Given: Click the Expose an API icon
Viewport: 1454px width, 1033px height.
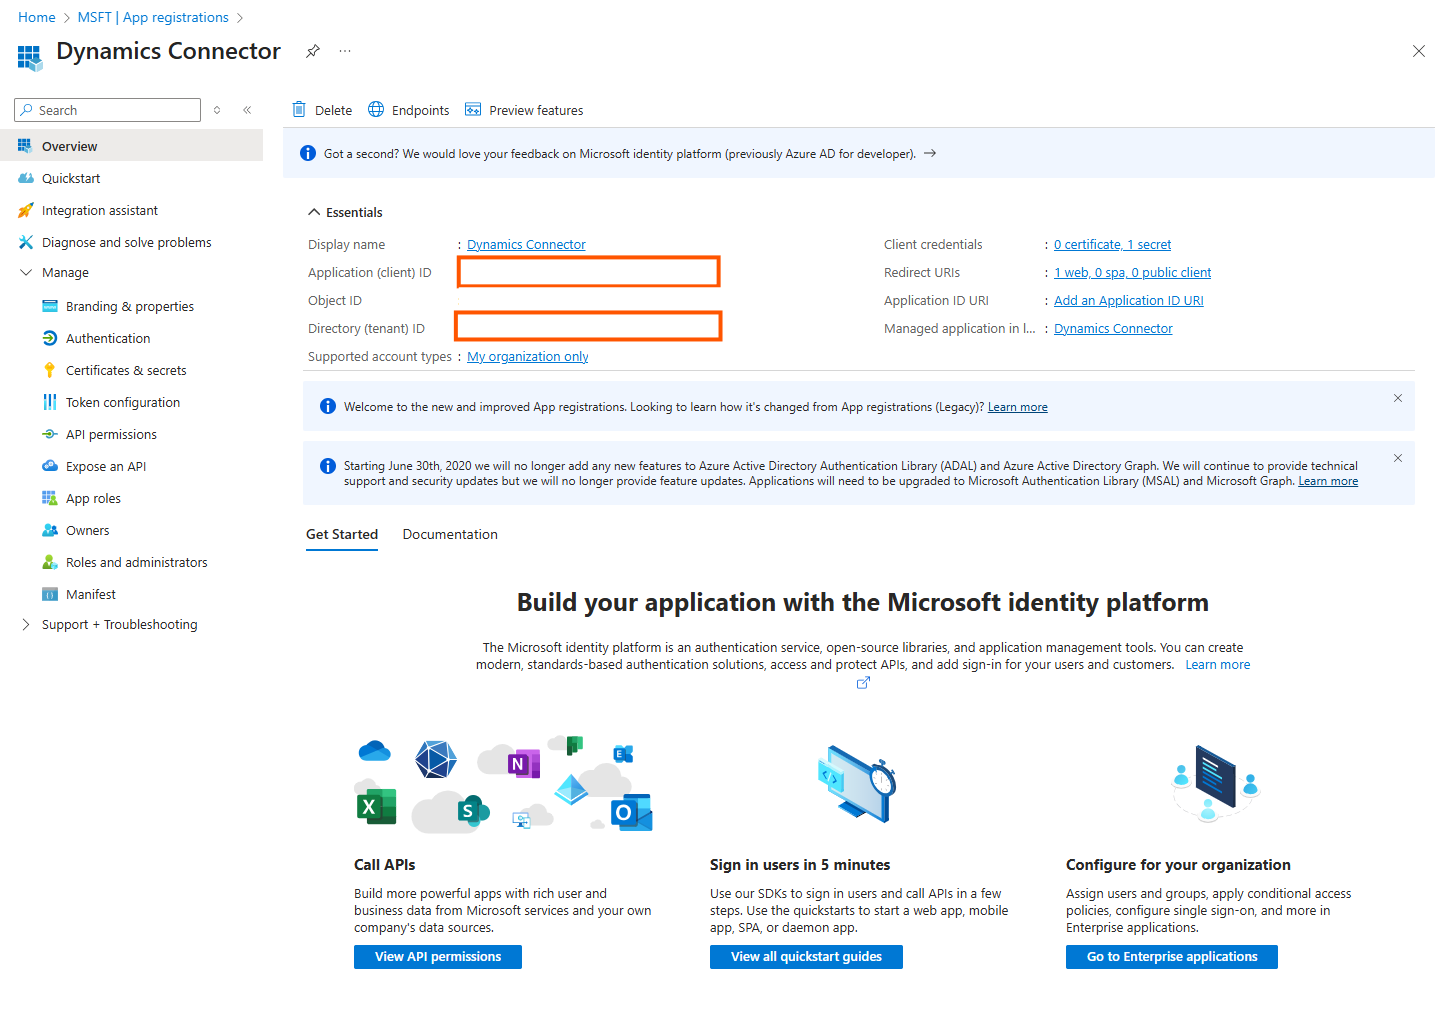Looking at the screenshot, I should [50, 466].
